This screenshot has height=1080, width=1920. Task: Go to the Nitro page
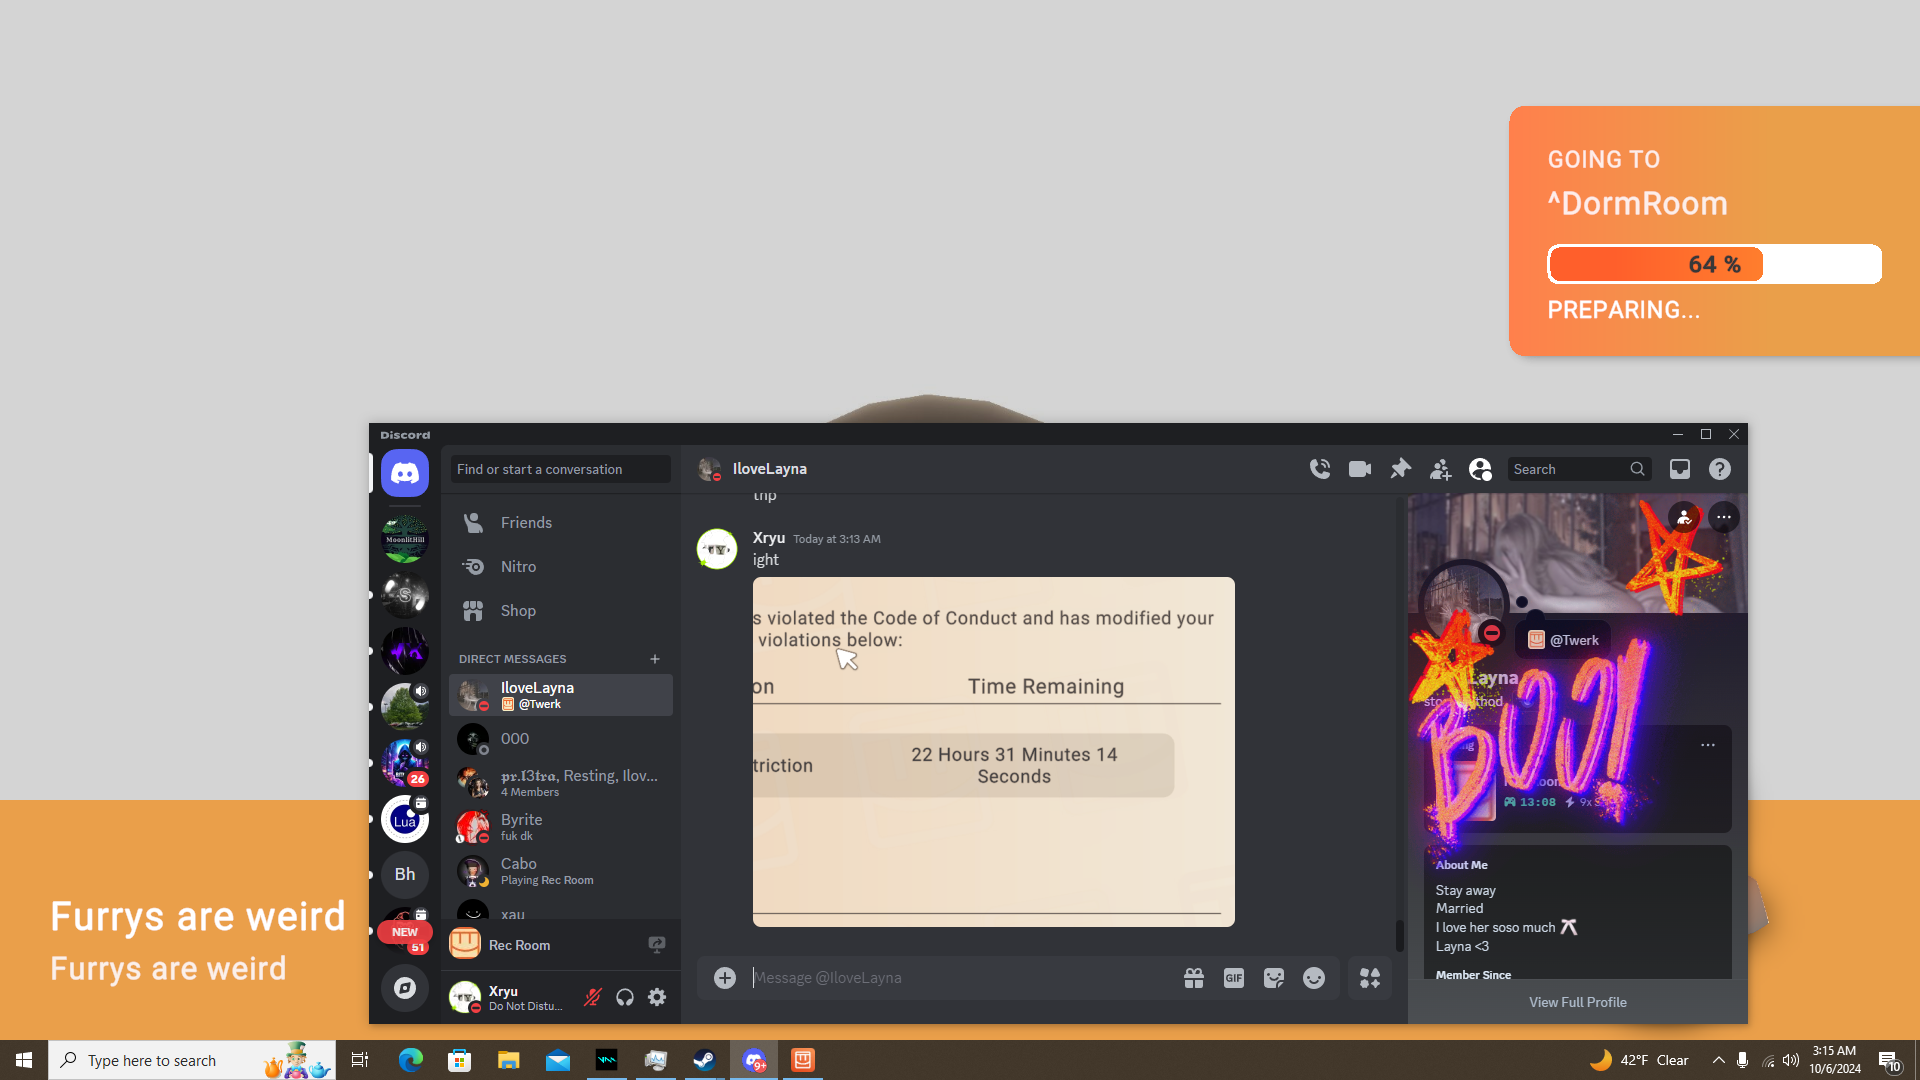[518, 567]
